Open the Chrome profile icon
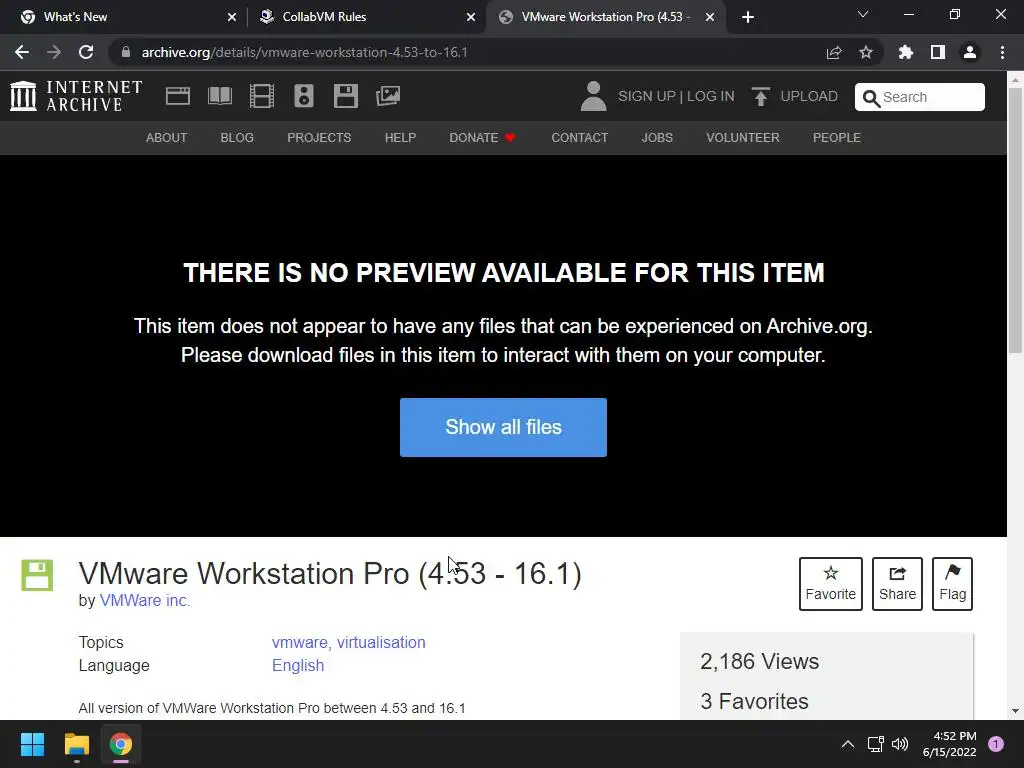The image size is (1024, 768). pos(970,52)
